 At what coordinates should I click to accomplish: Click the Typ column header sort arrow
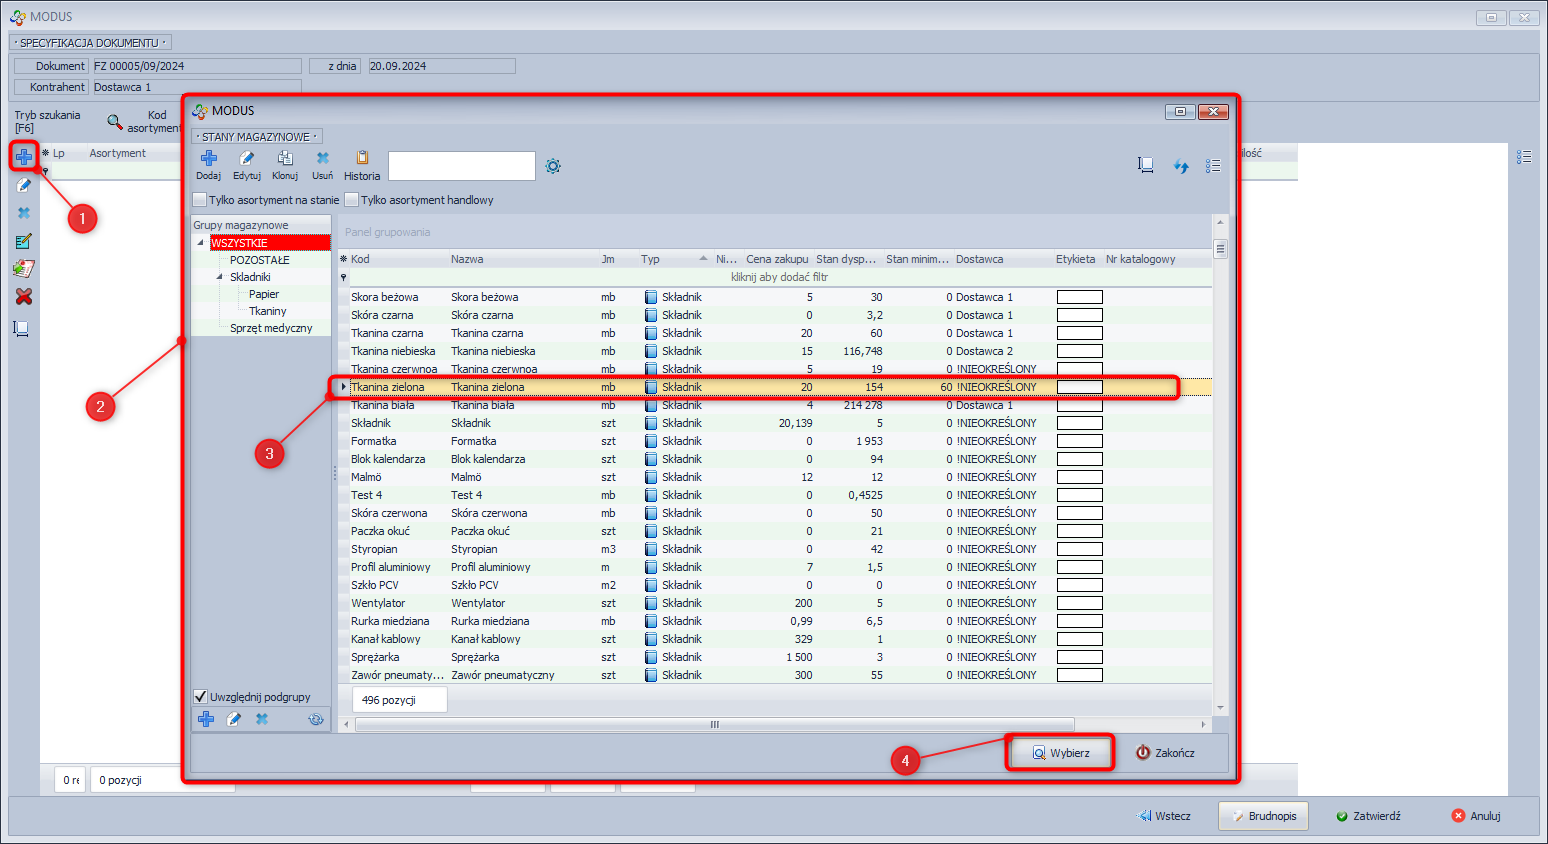(x=703, y=259)
